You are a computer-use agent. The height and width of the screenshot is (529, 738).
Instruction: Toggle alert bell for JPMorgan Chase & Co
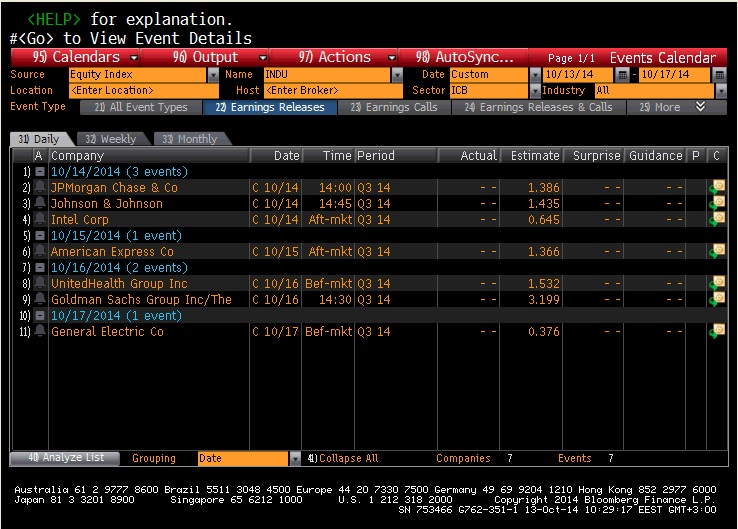pos(40,187)
